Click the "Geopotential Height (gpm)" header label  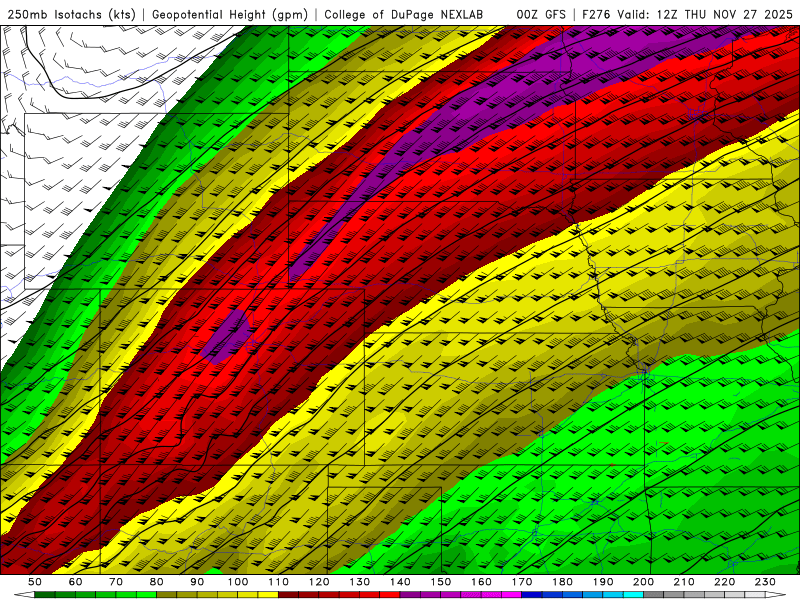pyautogui.click(x=230, y=15)
